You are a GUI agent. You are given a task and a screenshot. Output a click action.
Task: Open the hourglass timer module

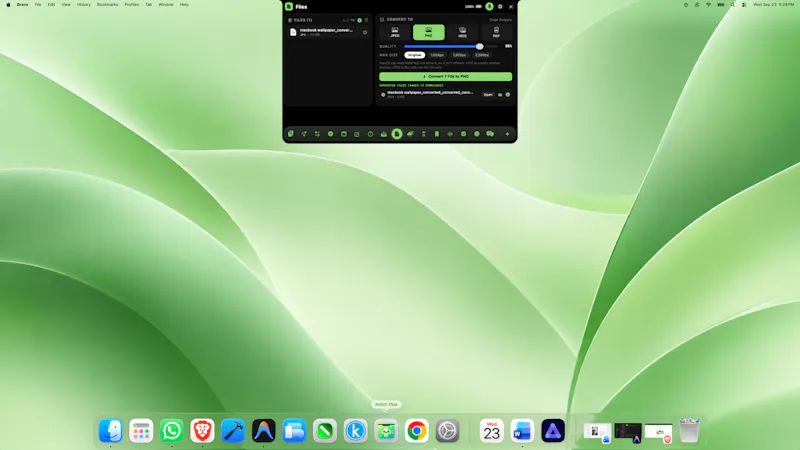pyautogui.click(x=423, y=134)
